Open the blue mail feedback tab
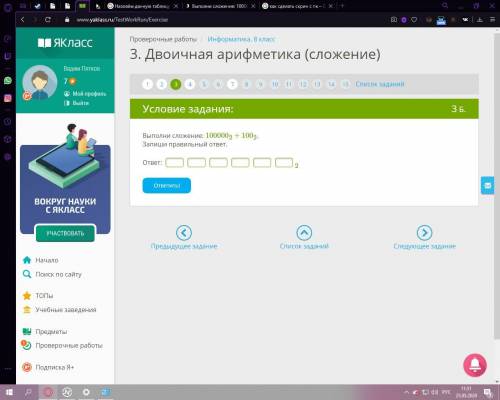 pyautogui.click(x=488, y=185)
